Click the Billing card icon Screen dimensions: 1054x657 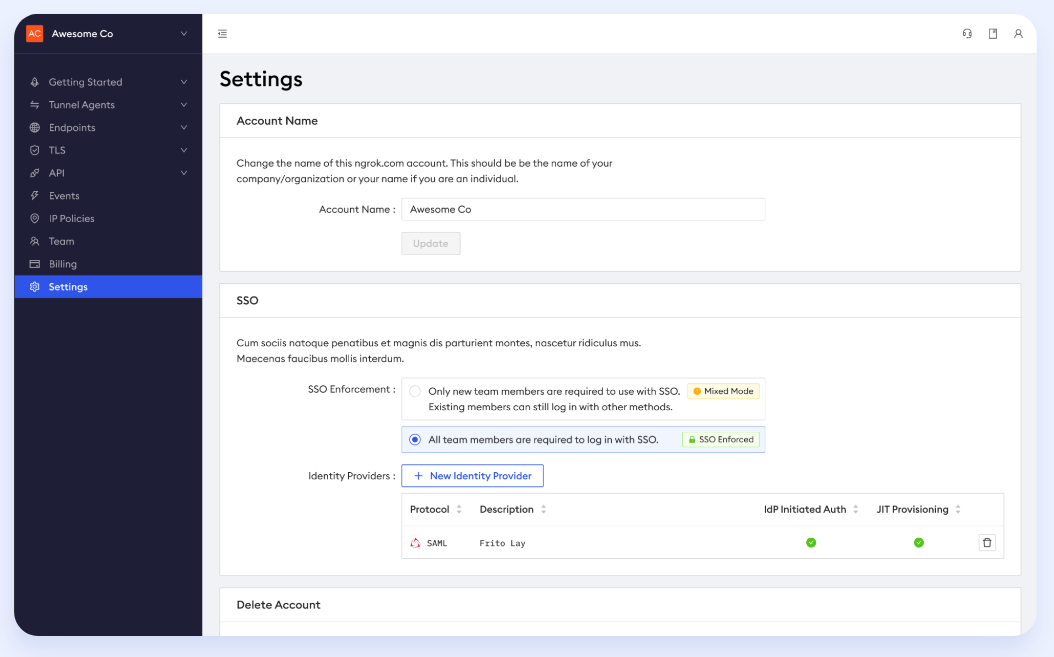[x=35, y=264]
